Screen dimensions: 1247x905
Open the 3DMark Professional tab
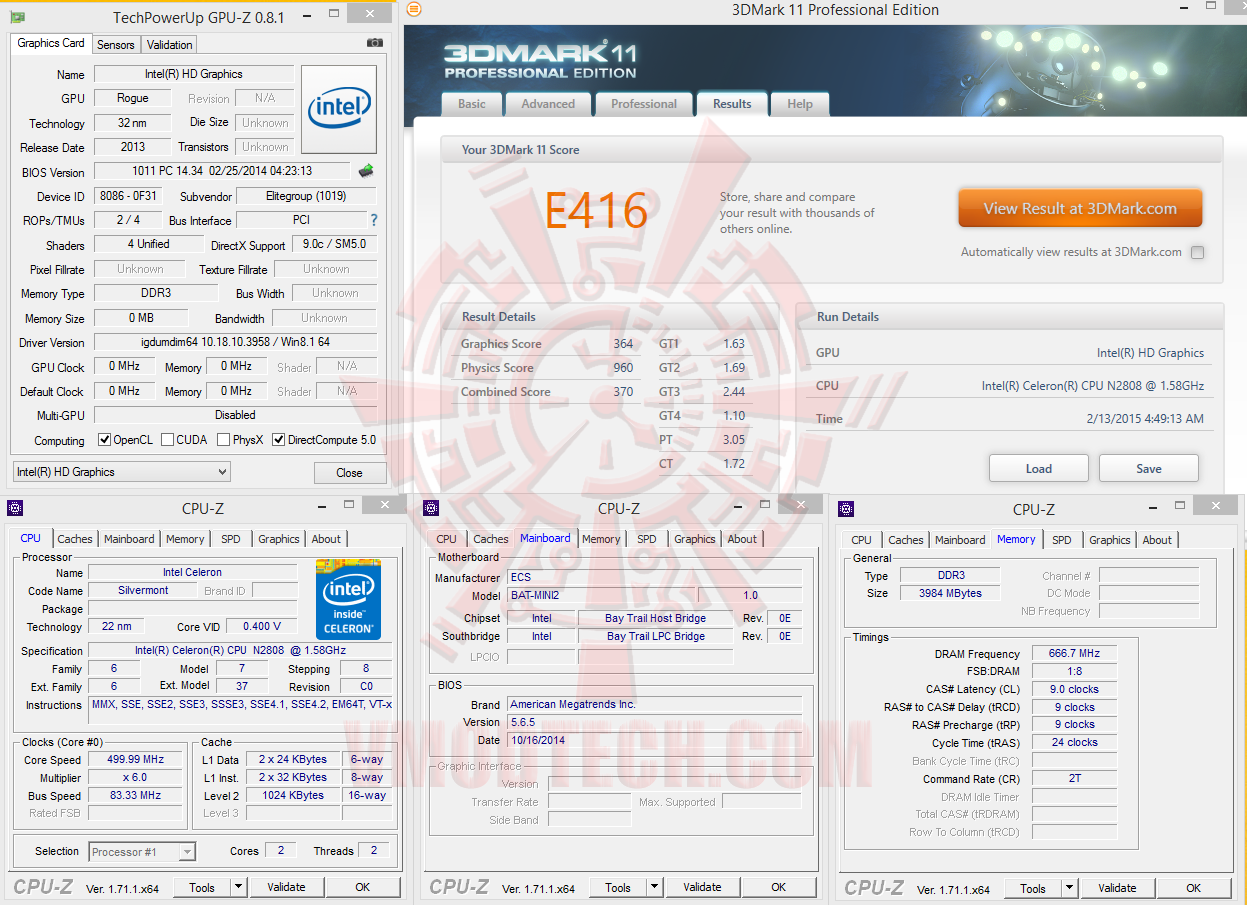[644, 104]
